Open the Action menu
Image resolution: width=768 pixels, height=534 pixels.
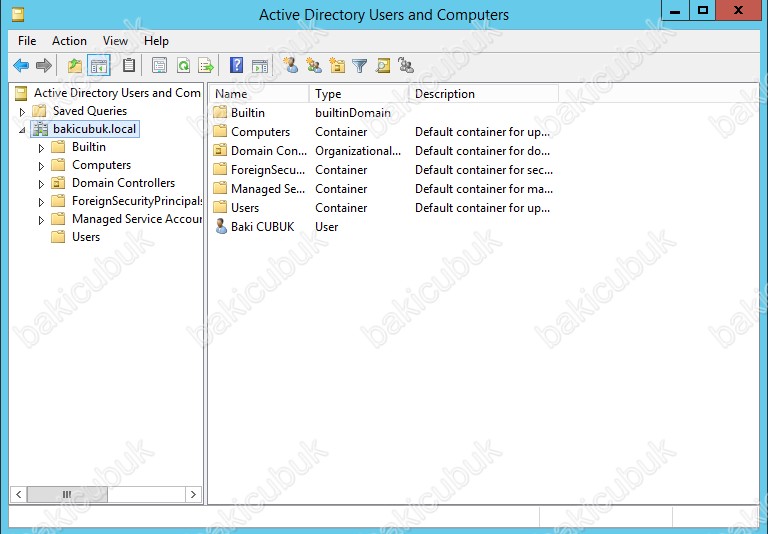pyautogui.click(x=69, y=41)
